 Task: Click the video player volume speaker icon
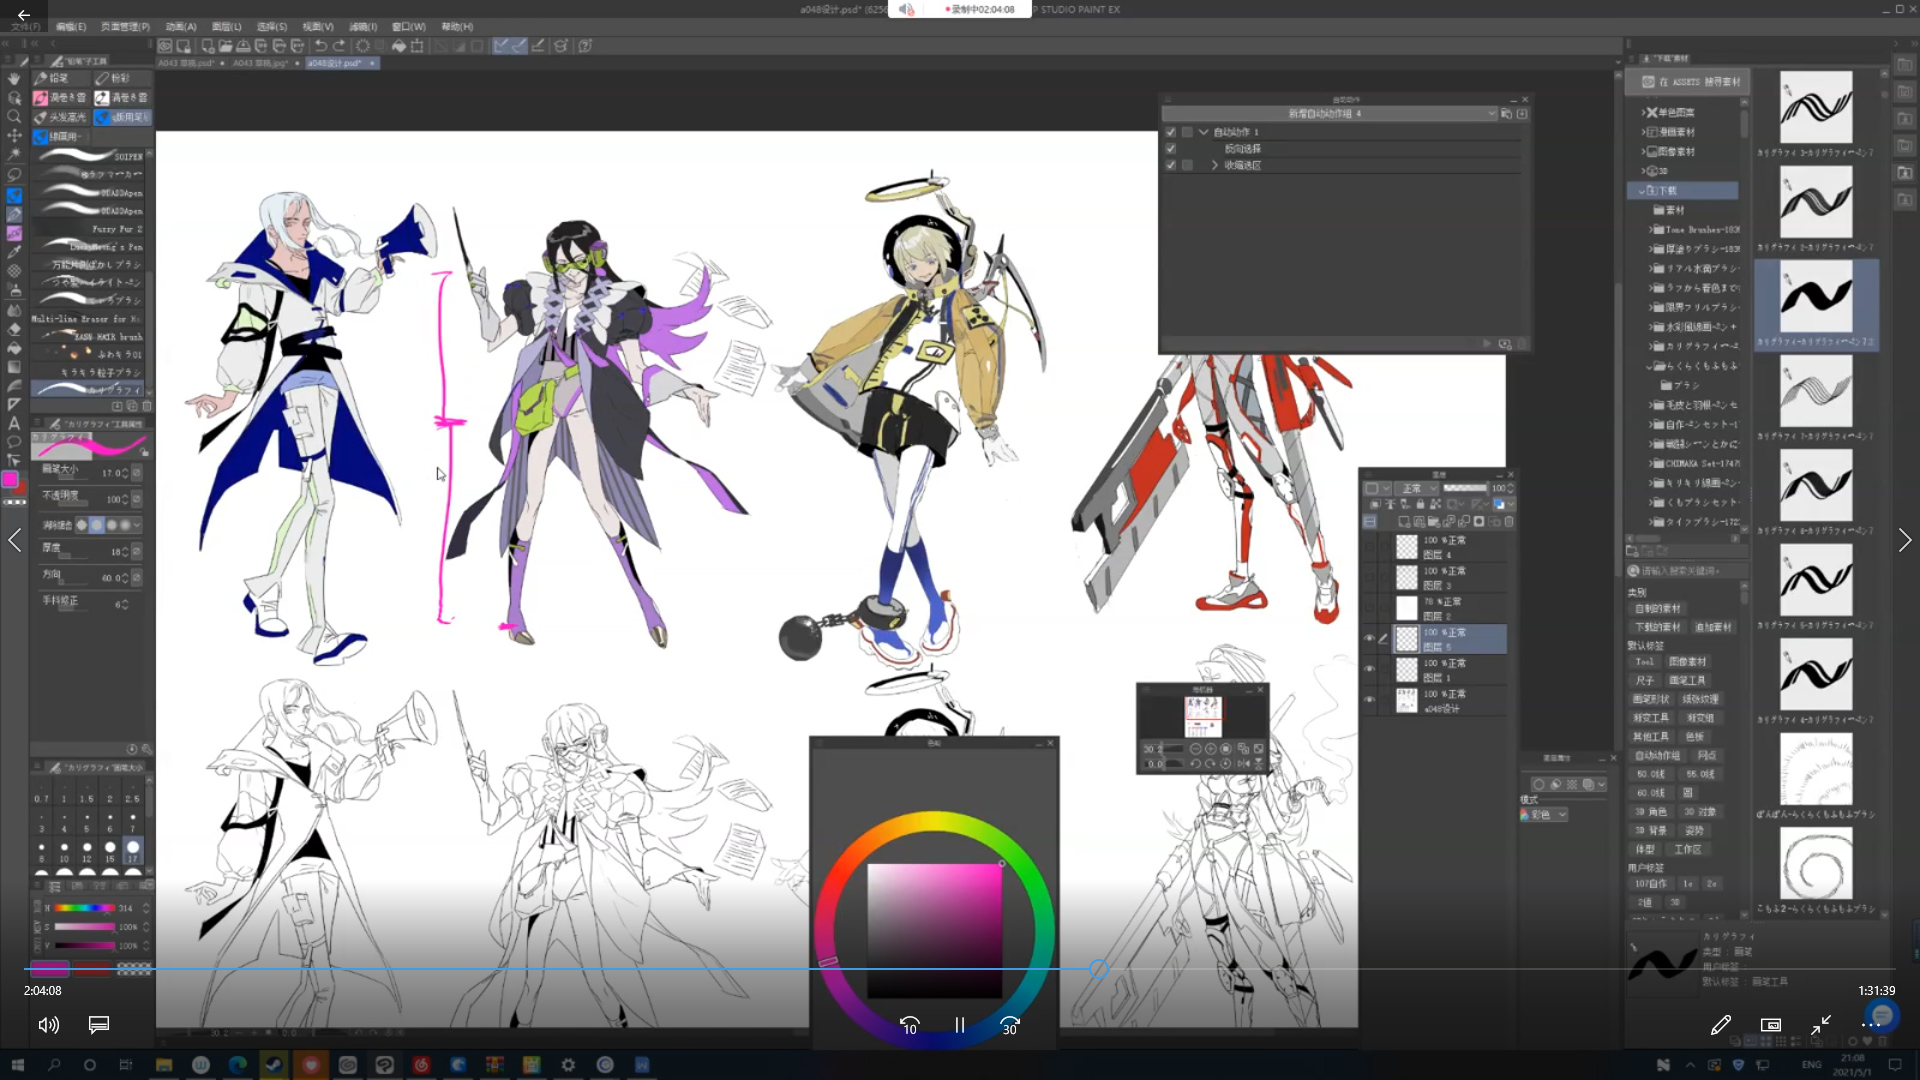click(48, 1024)
